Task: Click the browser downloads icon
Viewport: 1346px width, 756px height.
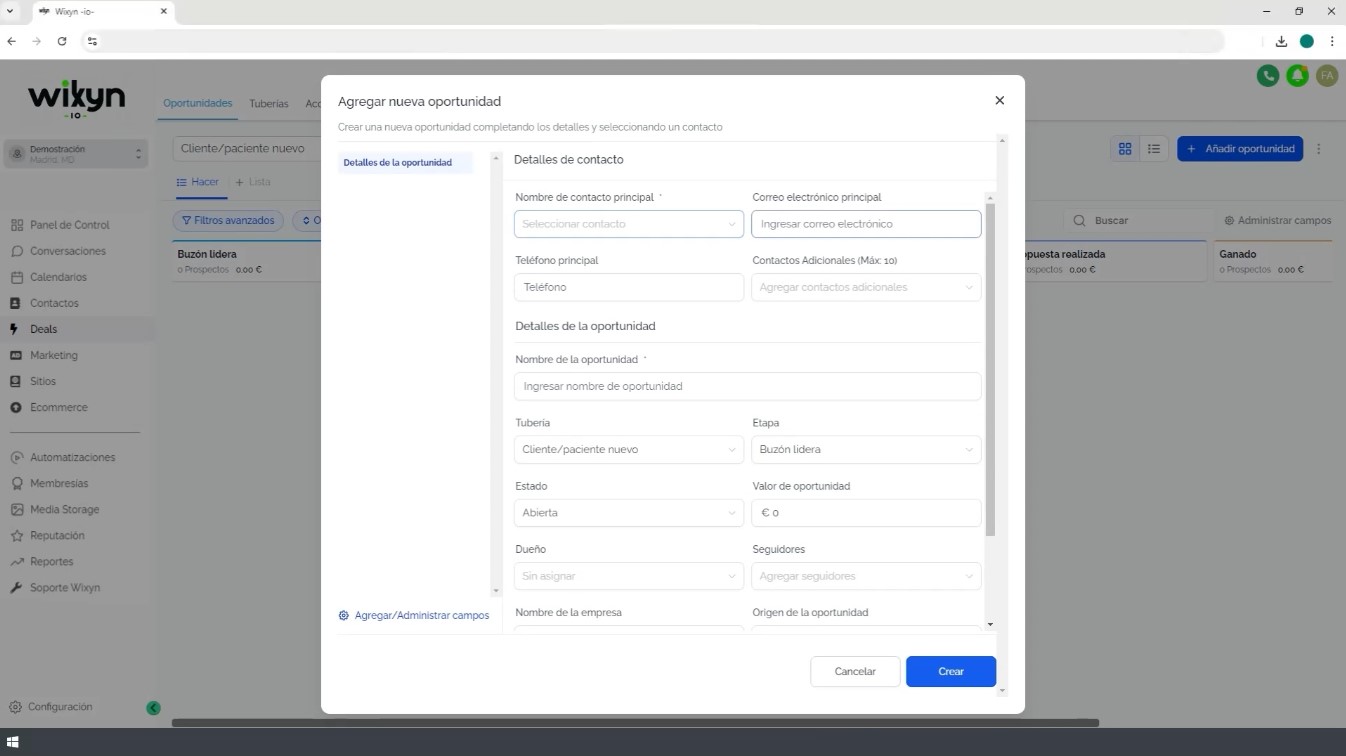Action: pos(1281,41)
